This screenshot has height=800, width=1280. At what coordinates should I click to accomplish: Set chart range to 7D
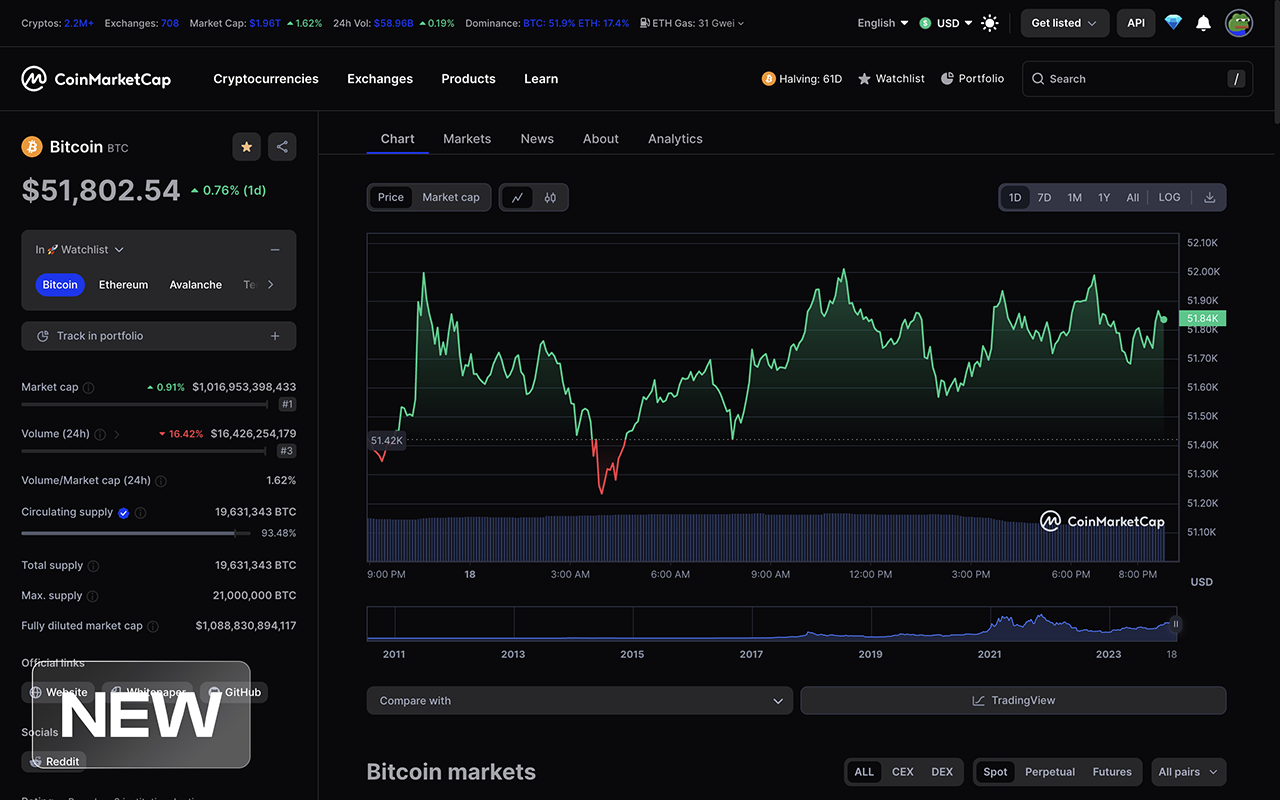click(x=1044, y=197)
